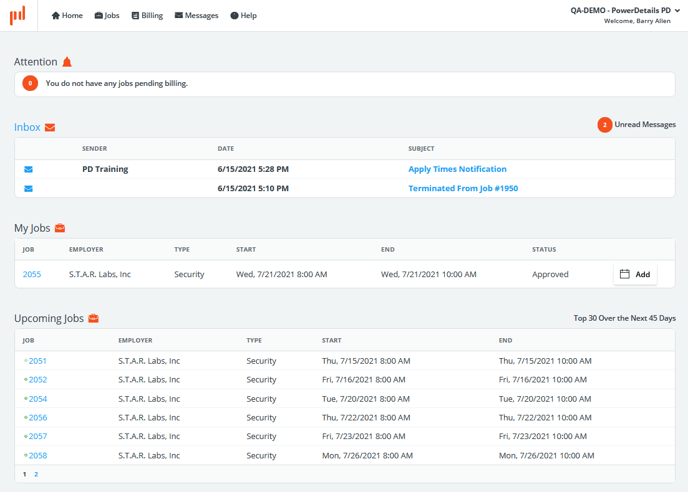
Task: Go to page 2 of Upcoming Jobs
Action: 36,474
